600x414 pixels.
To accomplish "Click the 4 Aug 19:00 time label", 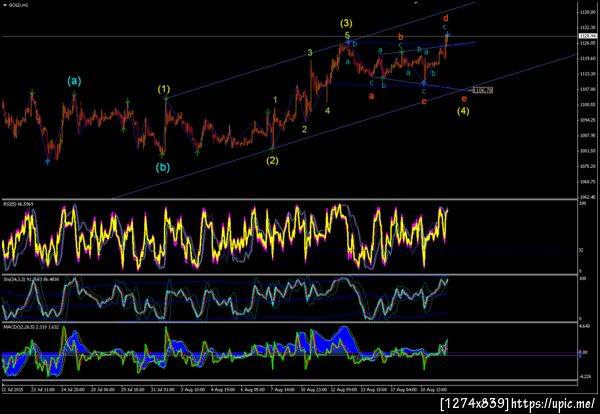I will coord(223,390).
